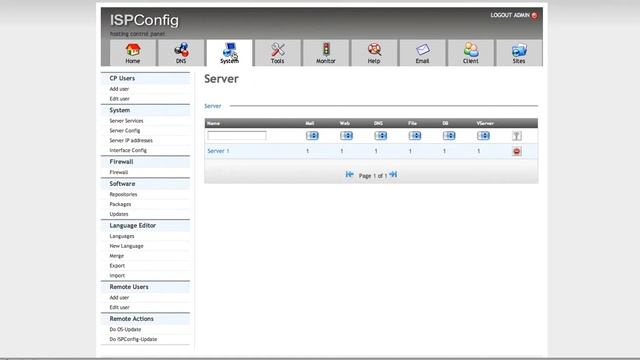Run Do ISPConfig-Update remote action
Viewport: 640px width, 360px height.
tap(133, 339)
